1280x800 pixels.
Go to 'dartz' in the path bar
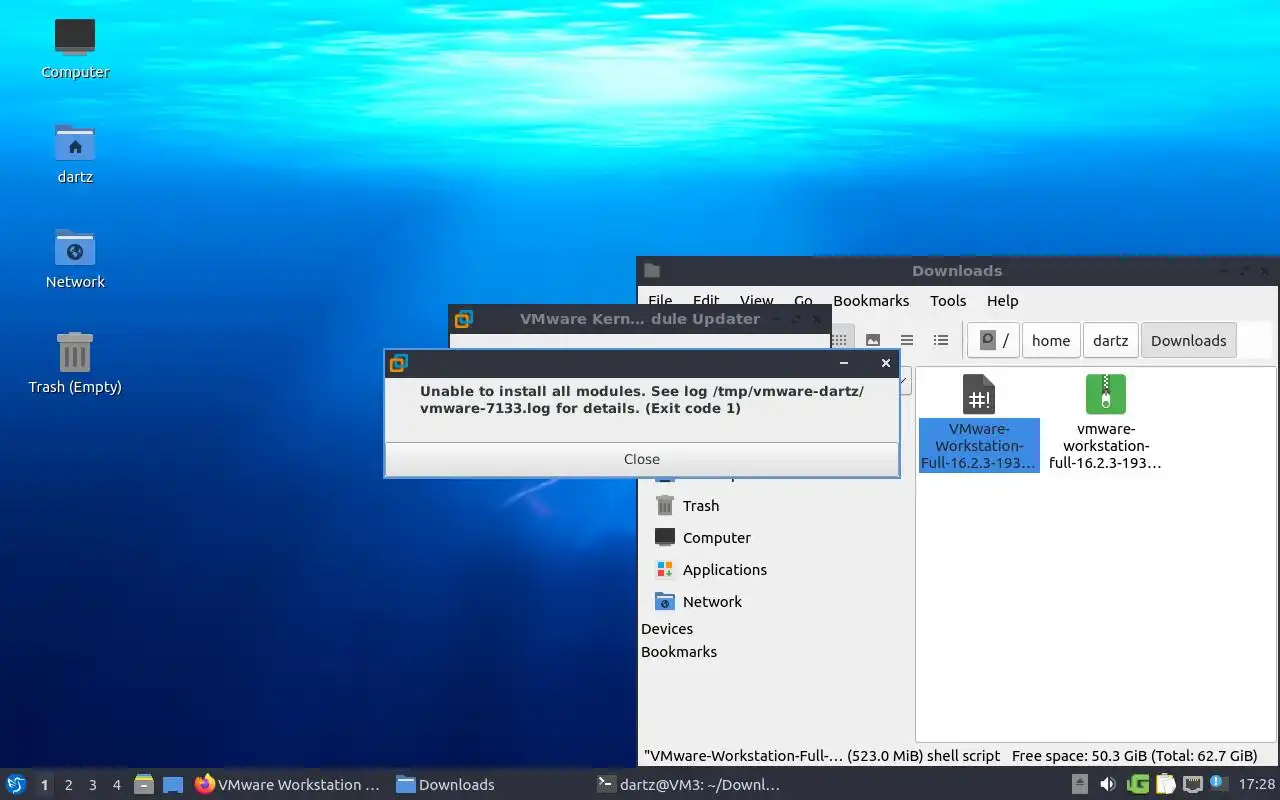(1110, 340)
